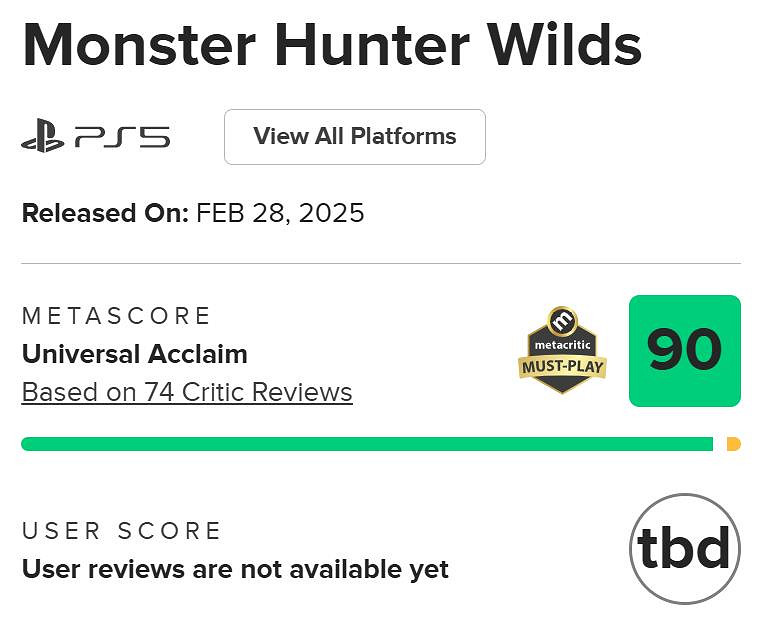
Task: Click the 'User reviews are not available yet' text
Action: tap(235, 570)
